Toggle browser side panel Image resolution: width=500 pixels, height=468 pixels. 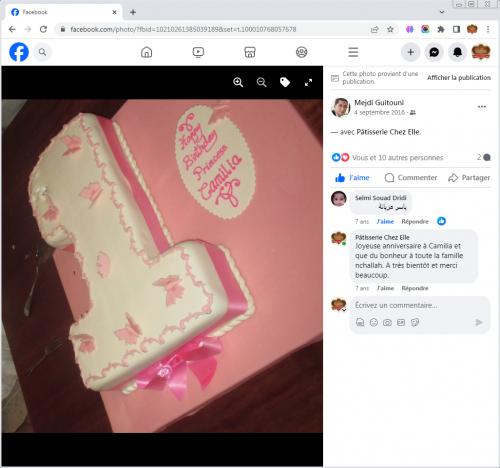point(456,29)
